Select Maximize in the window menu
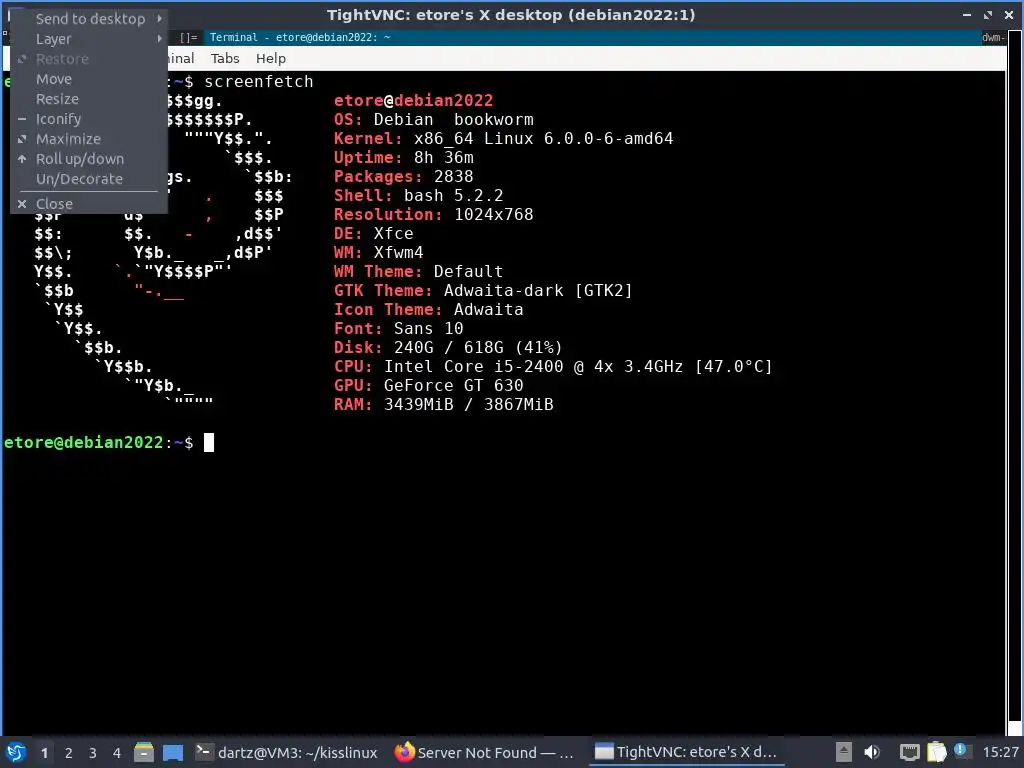Screen dimensions: 1024x768 point(89,139)
